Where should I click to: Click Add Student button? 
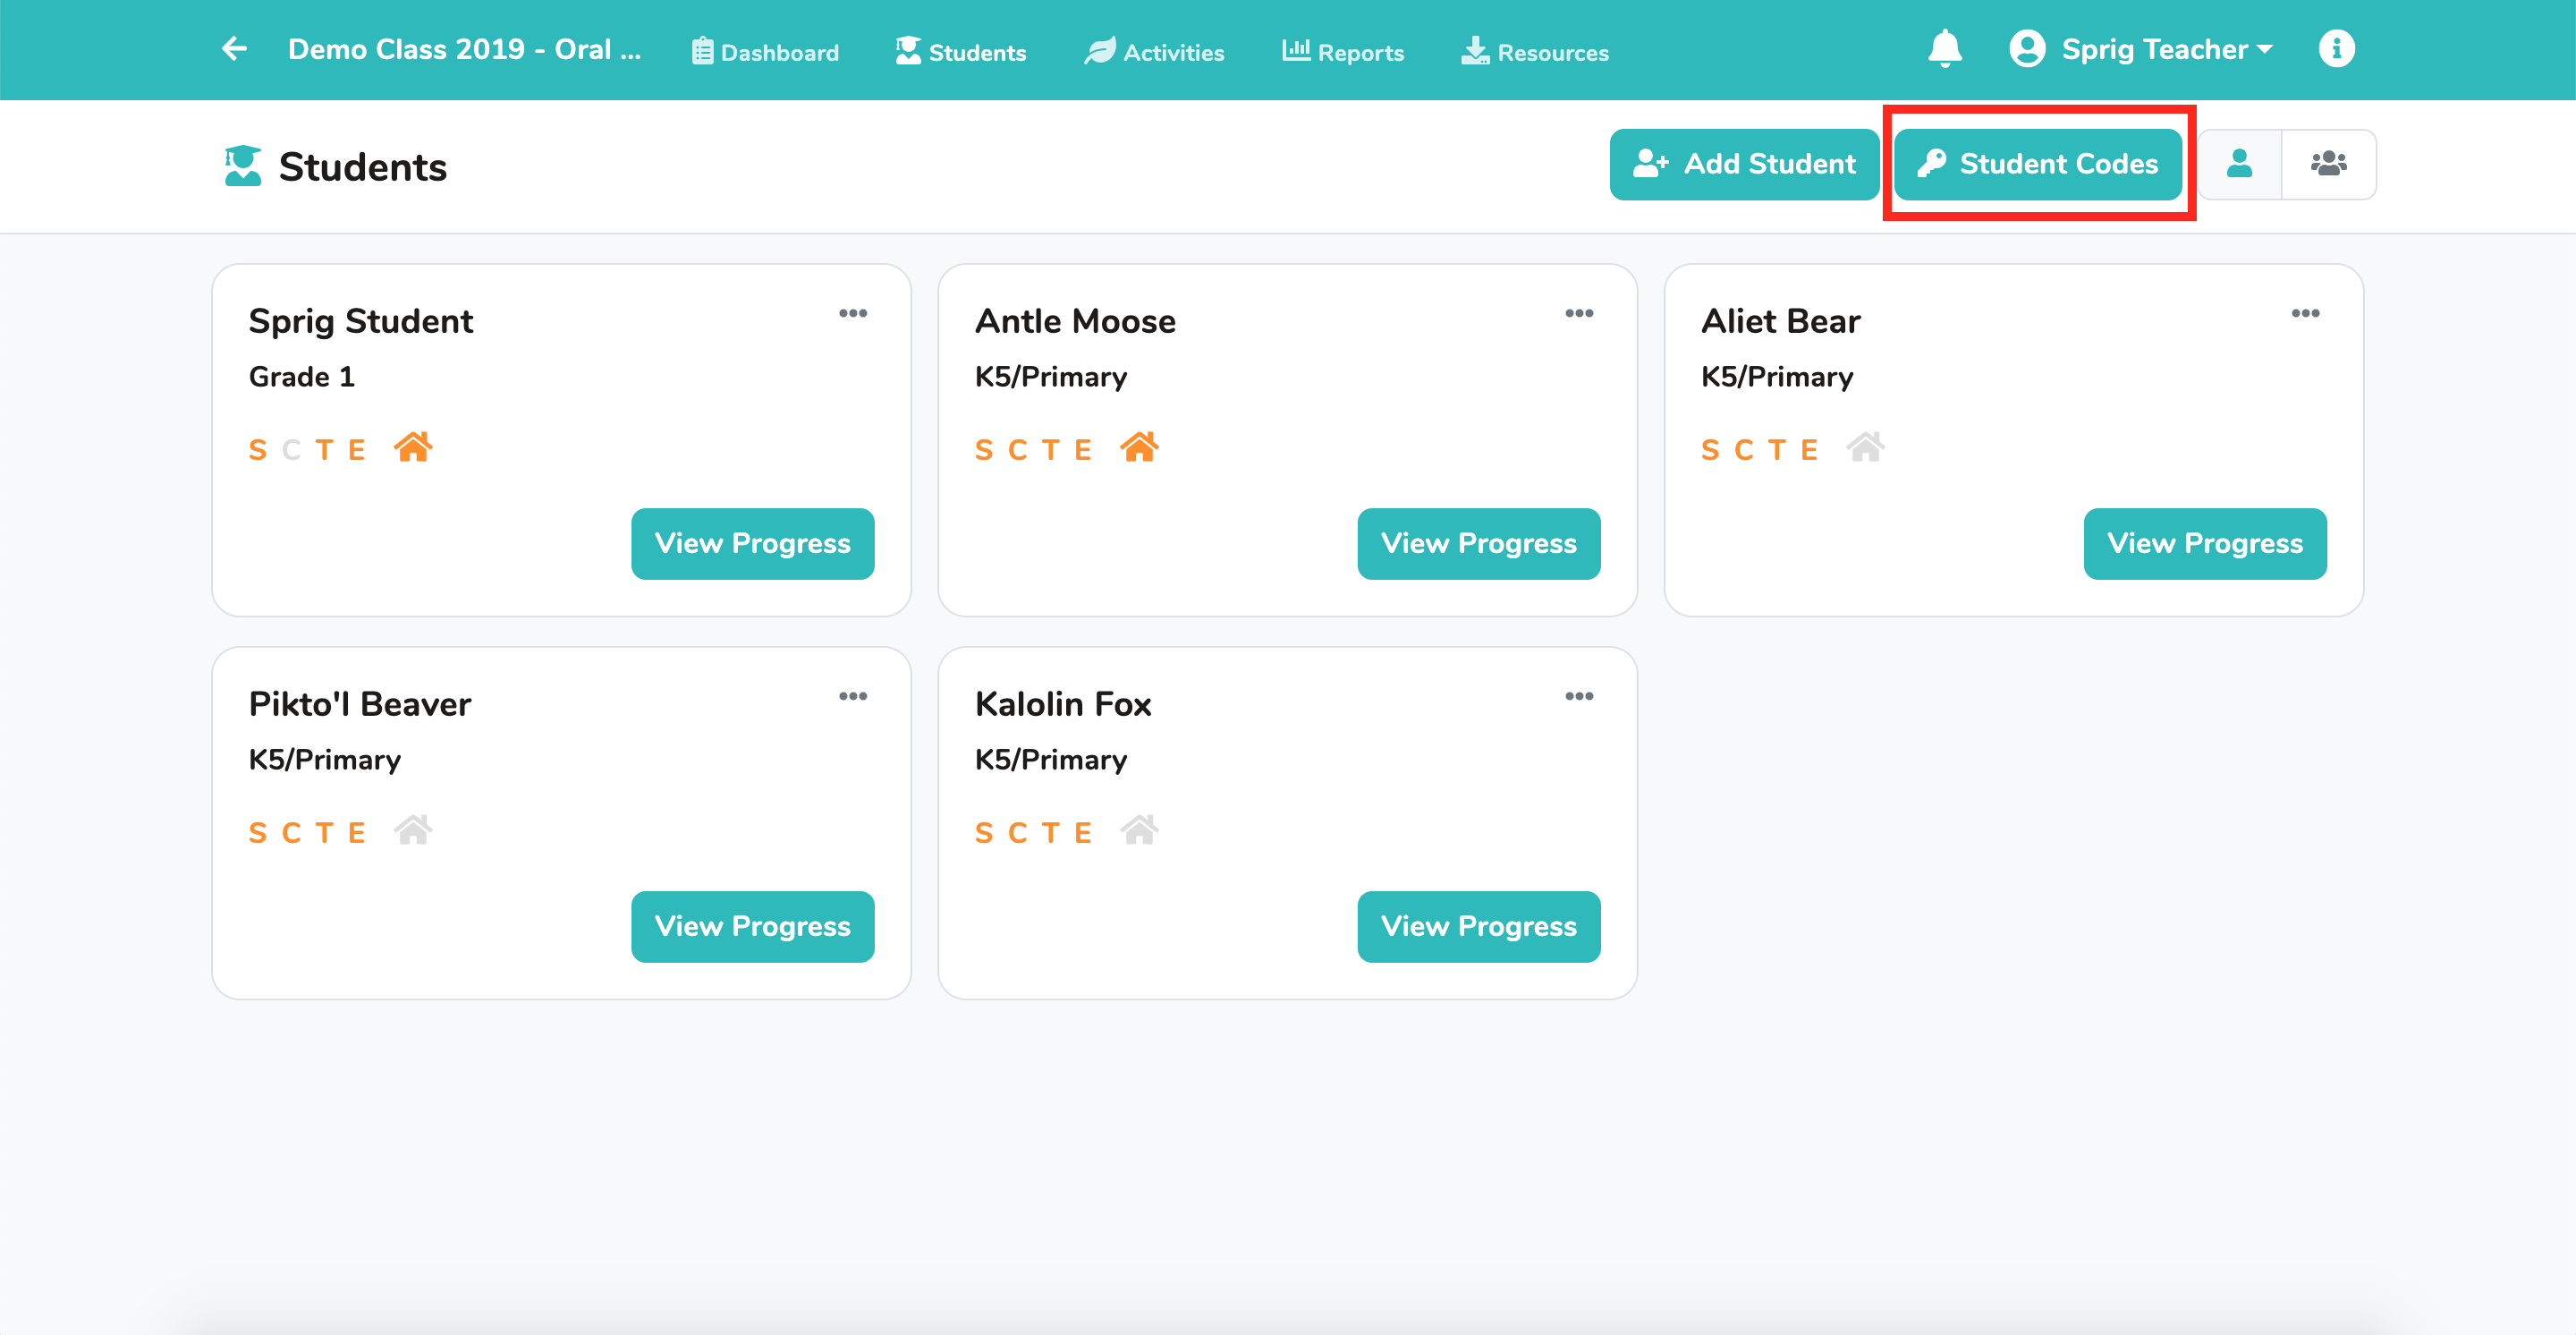pos(1744,164)
